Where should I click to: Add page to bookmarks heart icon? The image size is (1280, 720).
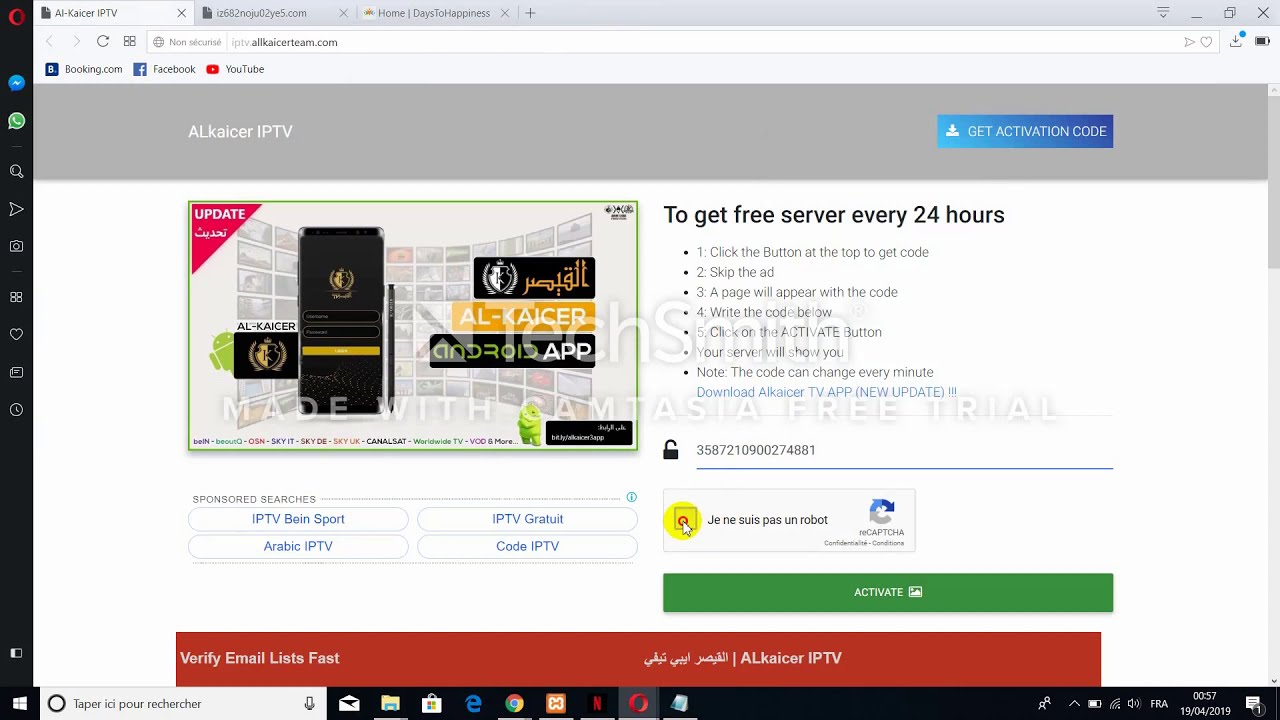pos(1206,42)
